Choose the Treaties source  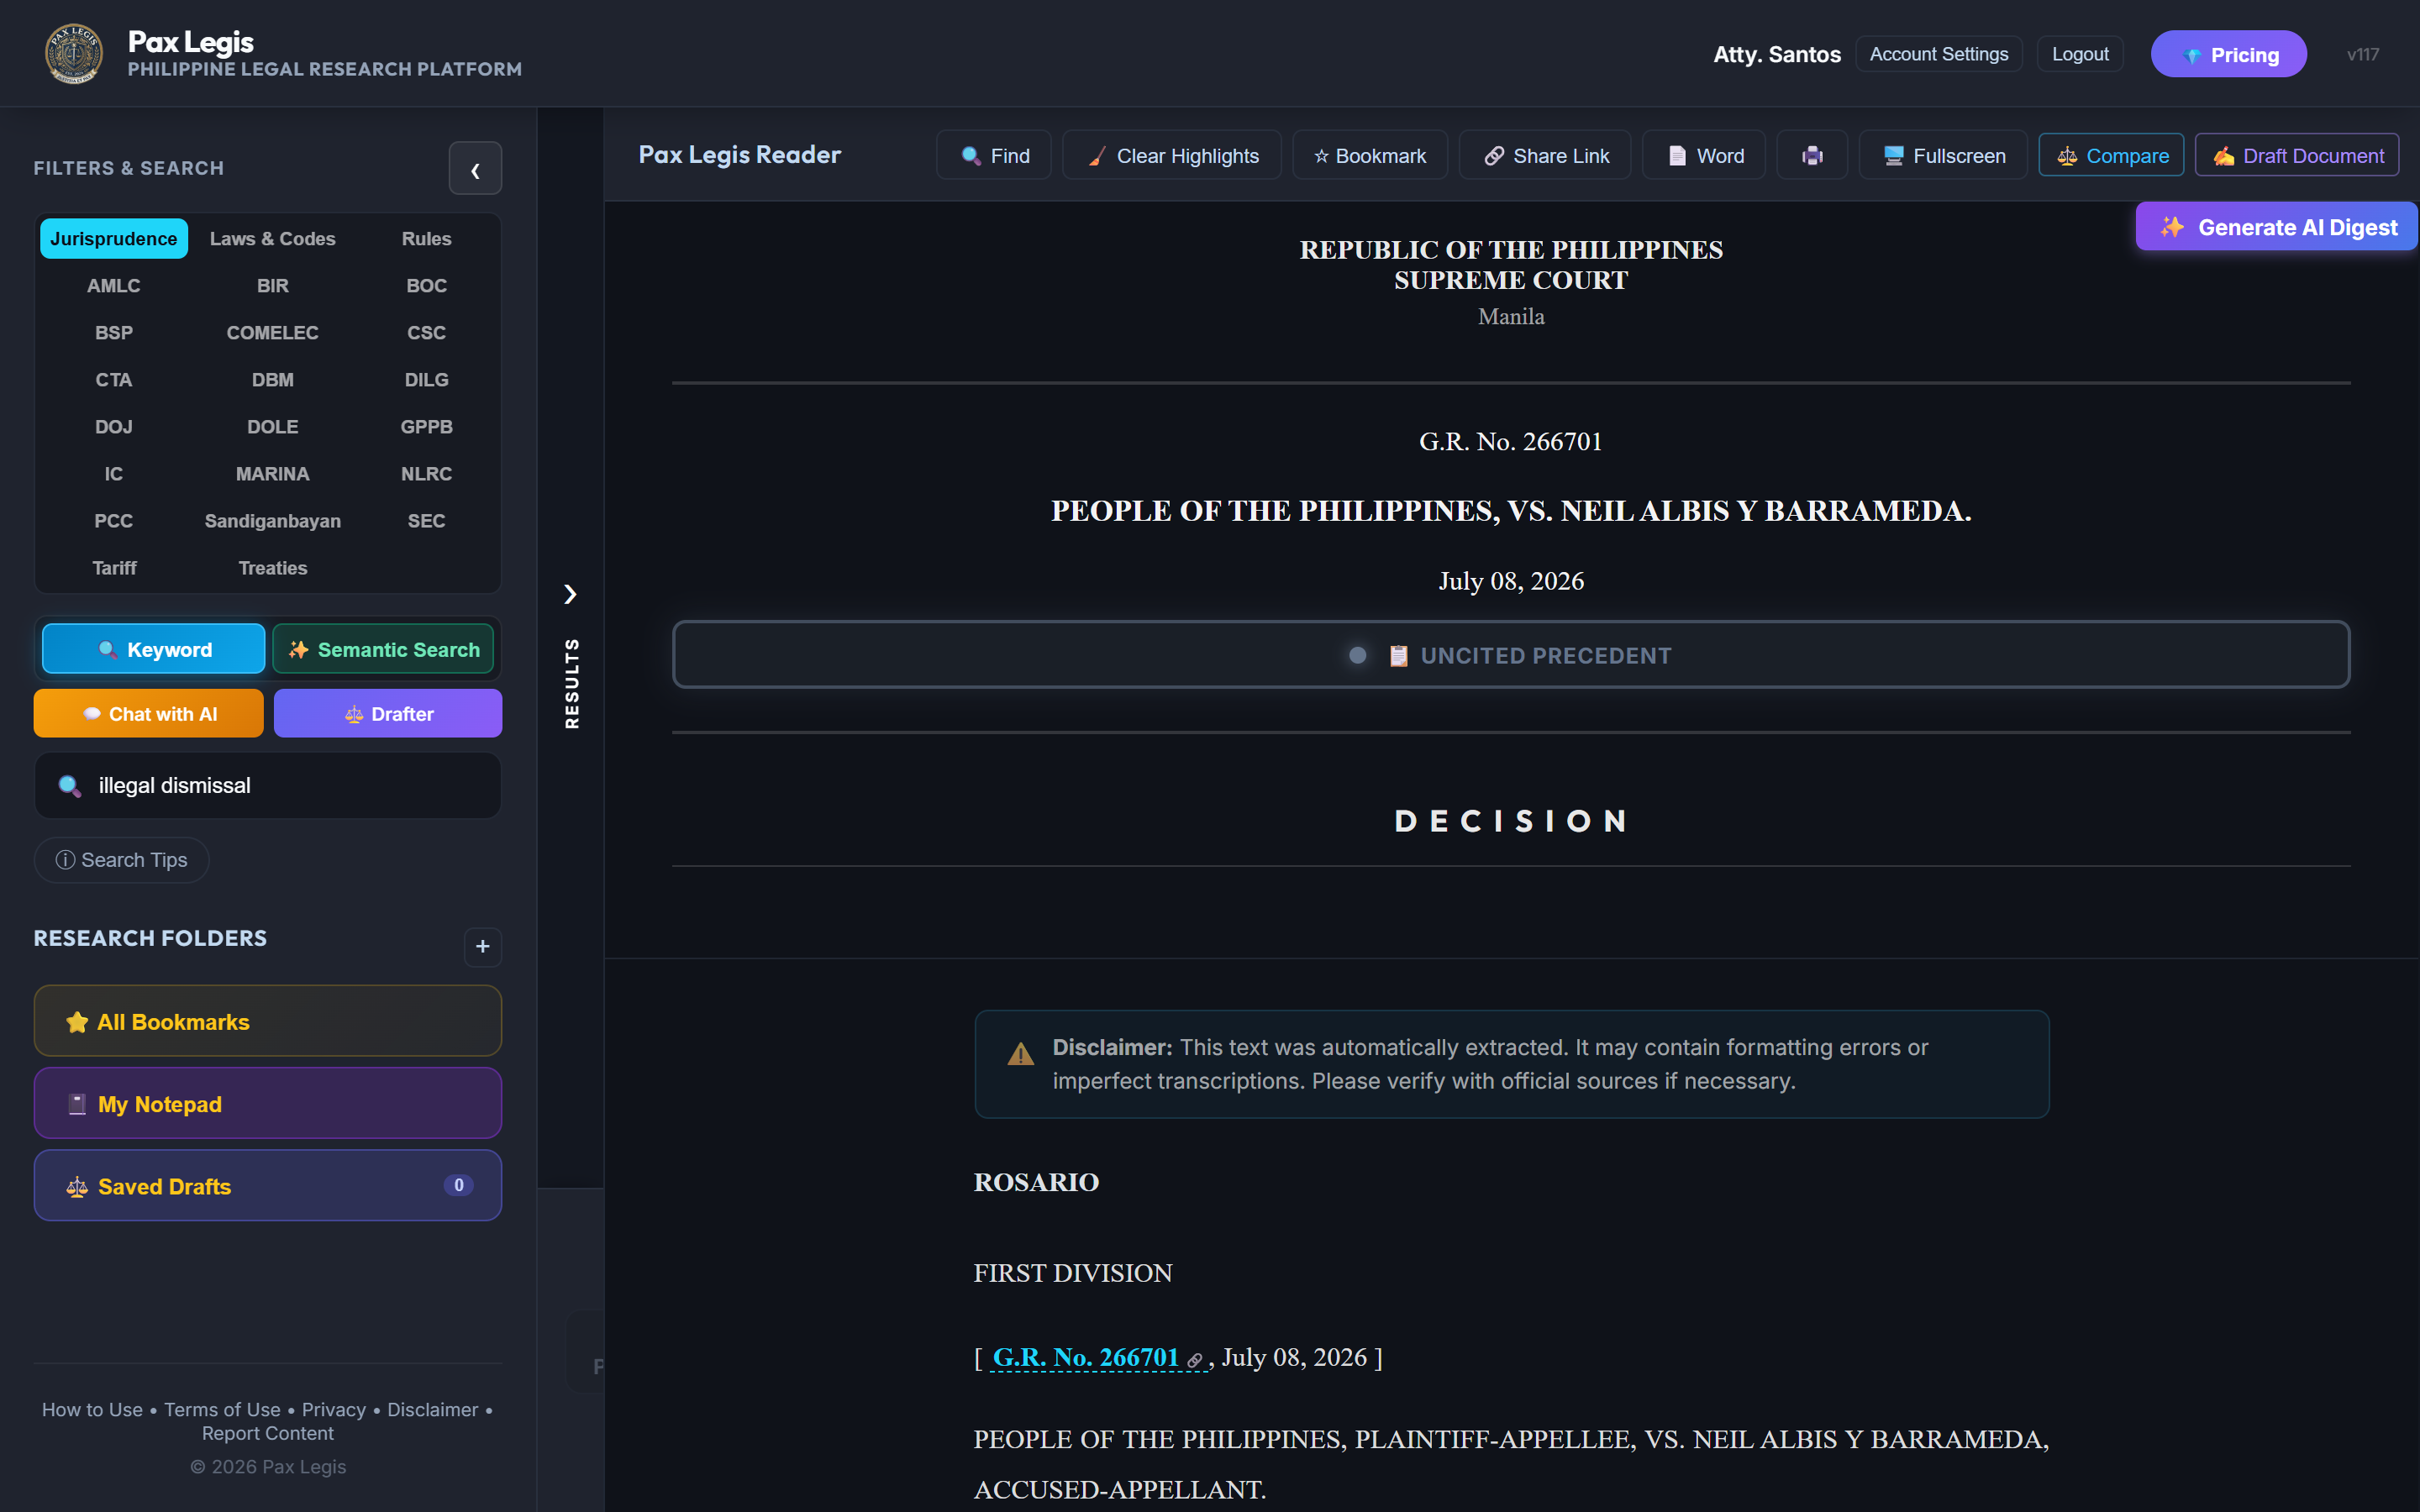click(x=272, y=568)
